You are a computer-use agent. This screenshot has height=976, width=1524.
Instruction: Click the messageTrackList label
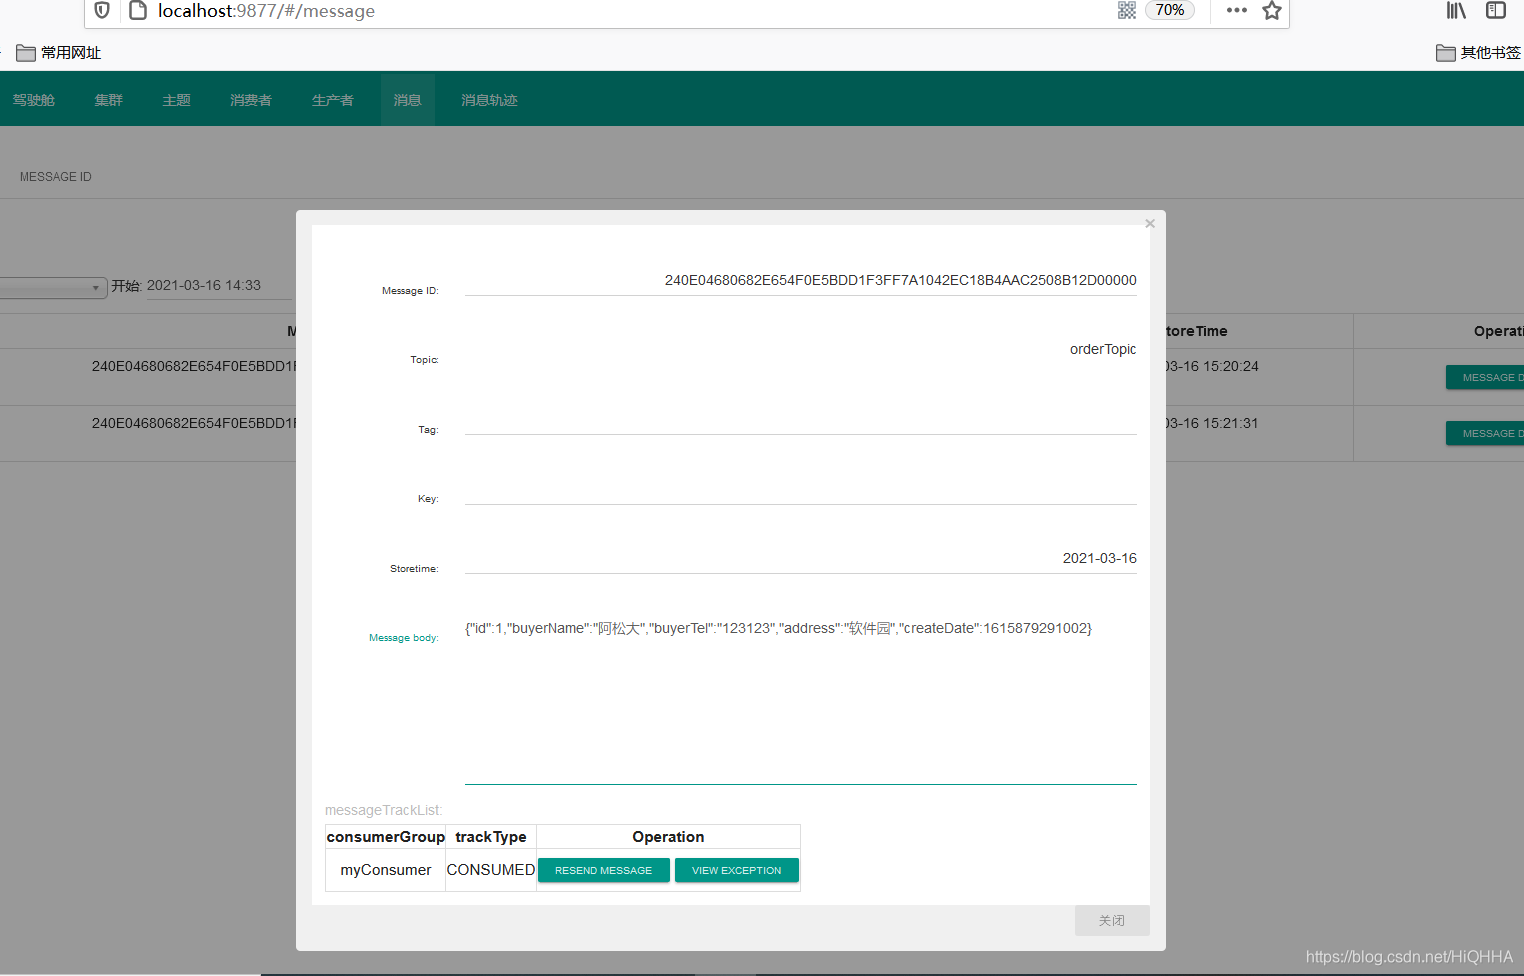384,810
